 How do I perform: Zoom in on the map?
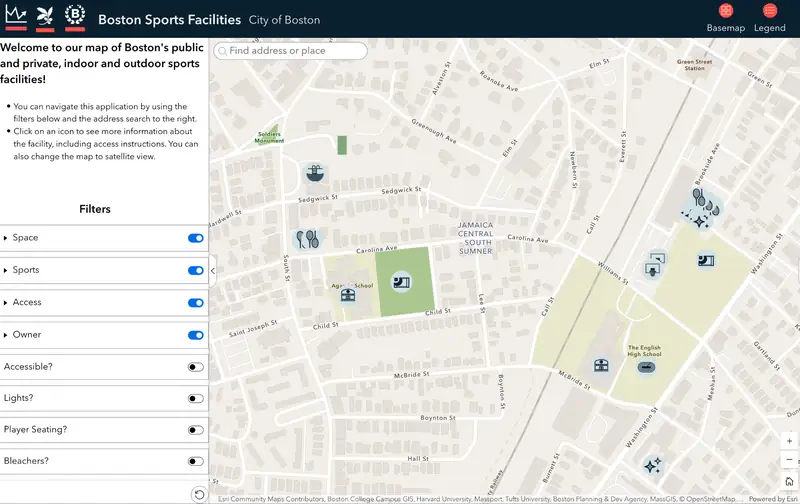[x=789, y=441]
